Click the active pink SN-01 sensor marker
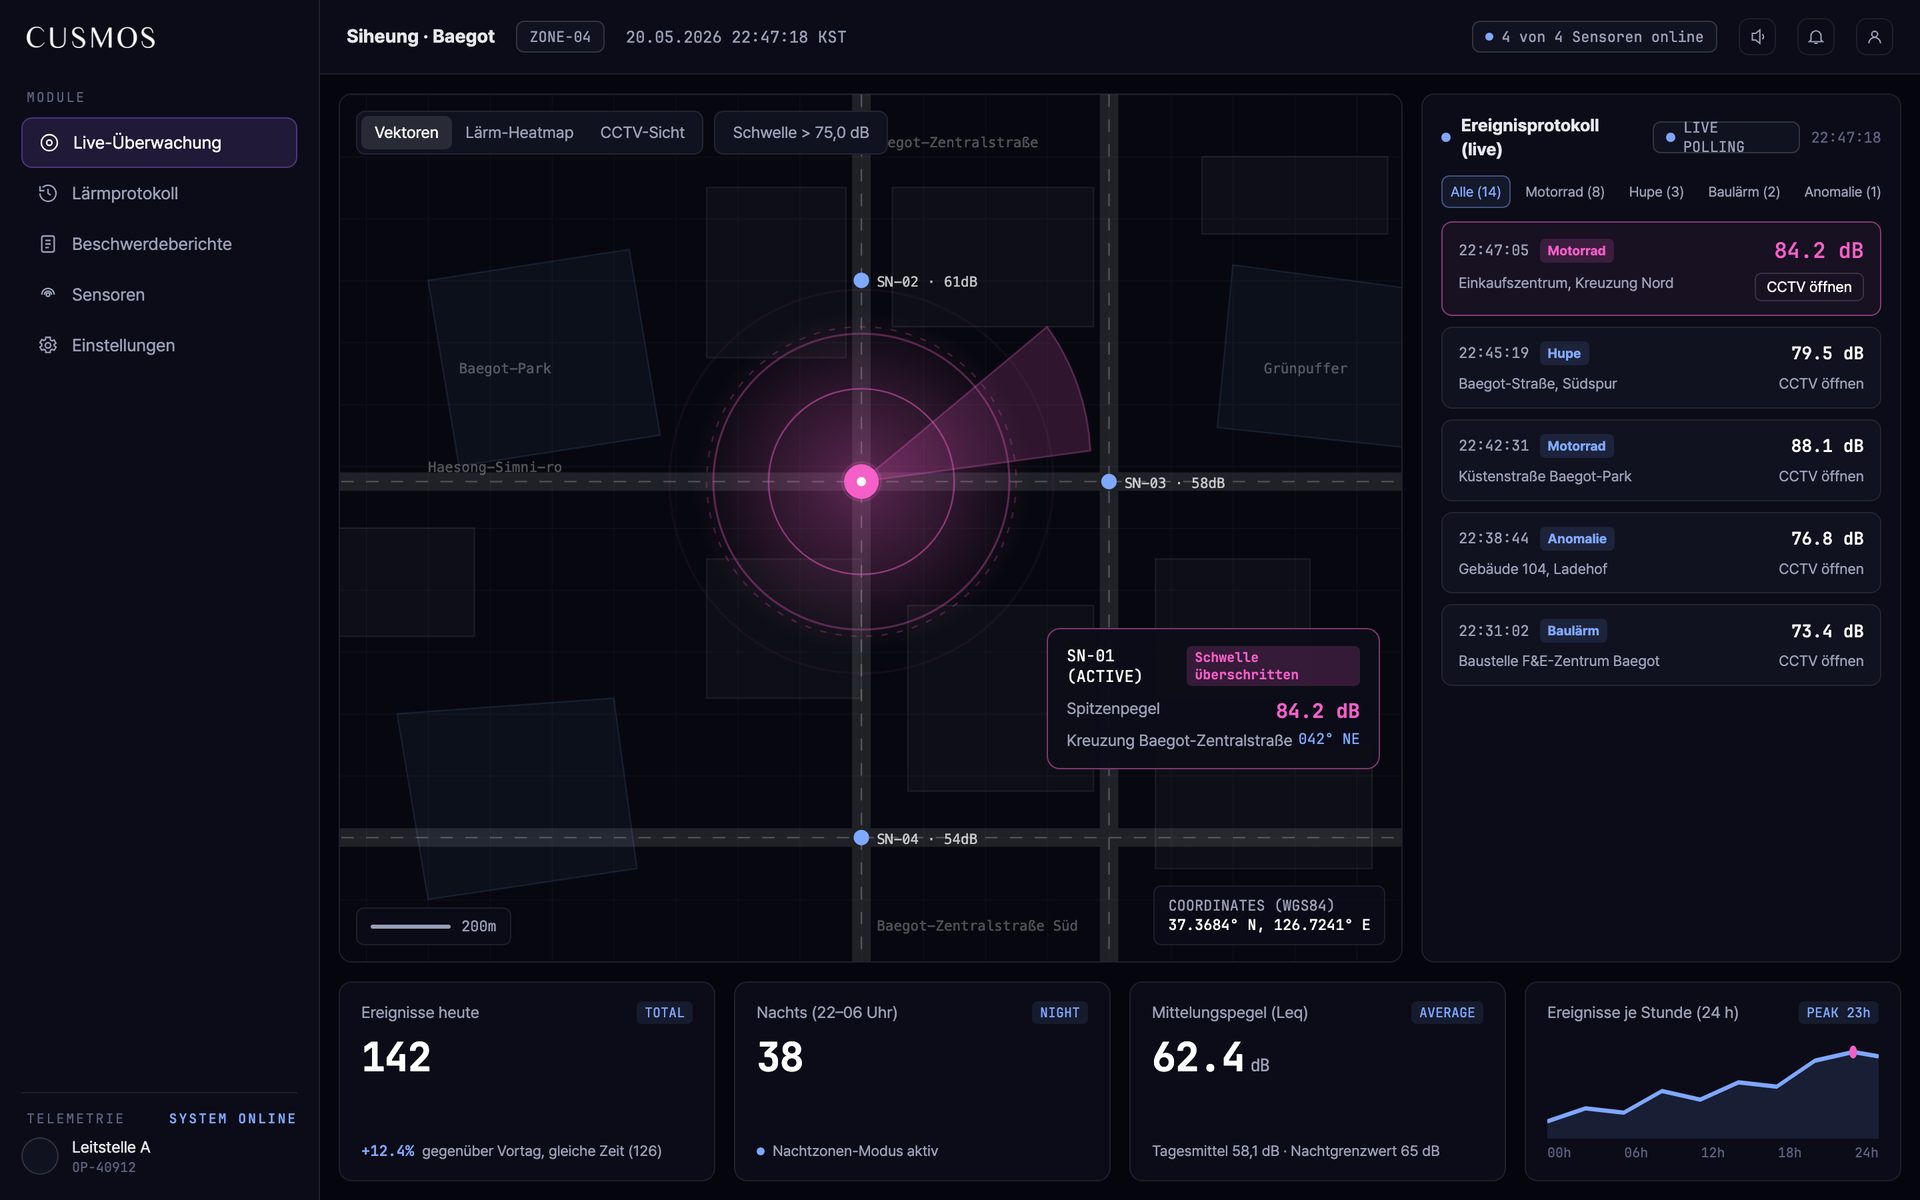Screen dimensions: 1920x1200 coord(861,482)
